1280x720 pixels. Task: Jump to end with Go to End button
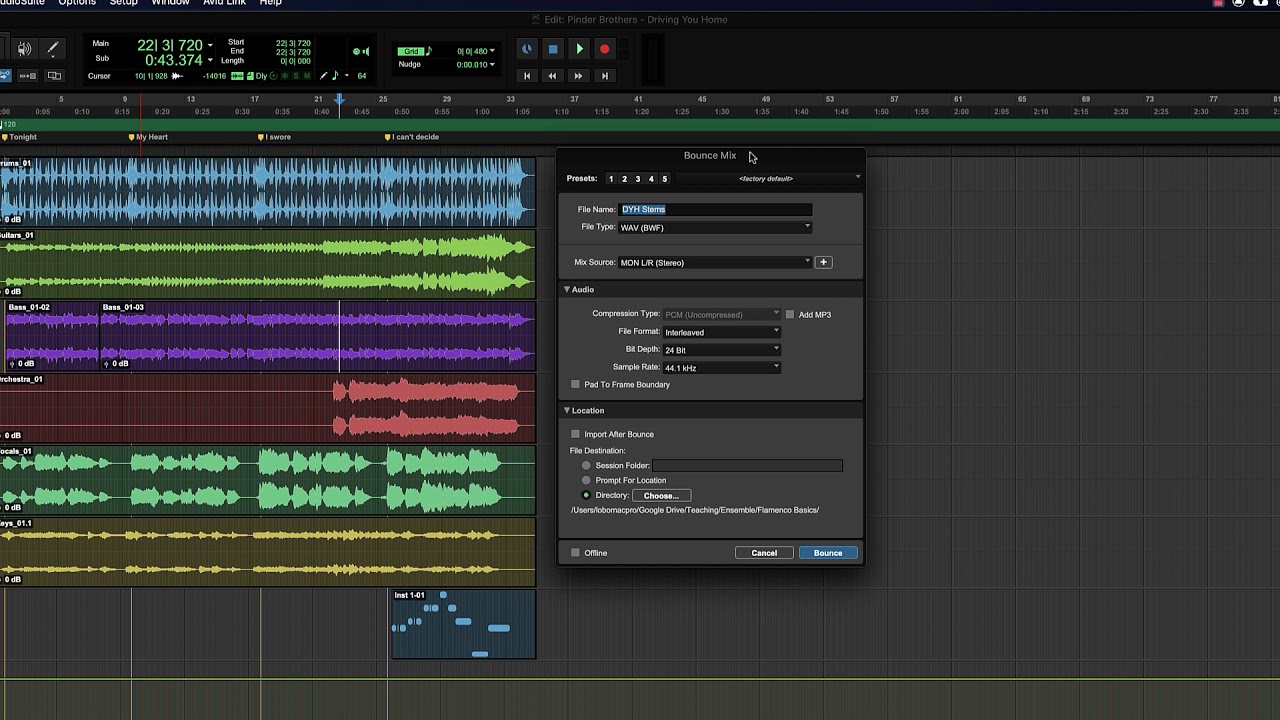[604, 76]
